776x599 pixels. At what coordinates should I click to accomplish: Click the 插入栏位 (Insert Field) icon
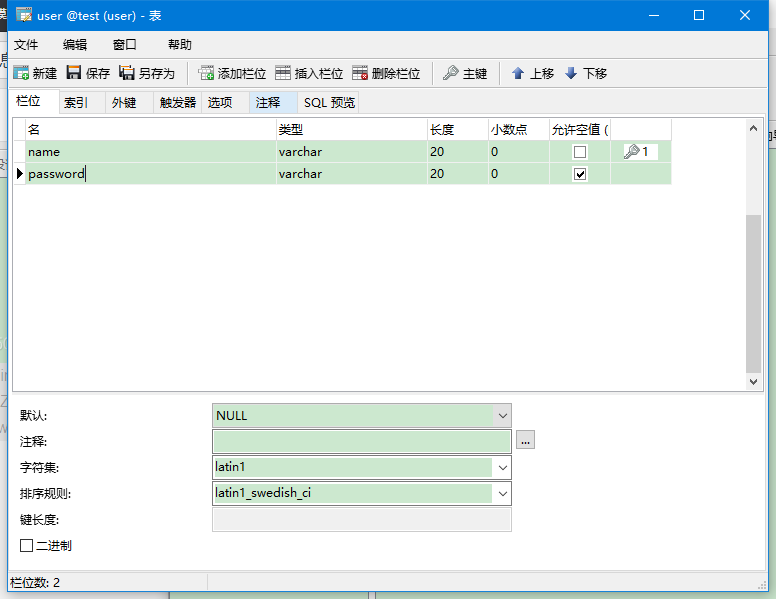pos(283,73)
